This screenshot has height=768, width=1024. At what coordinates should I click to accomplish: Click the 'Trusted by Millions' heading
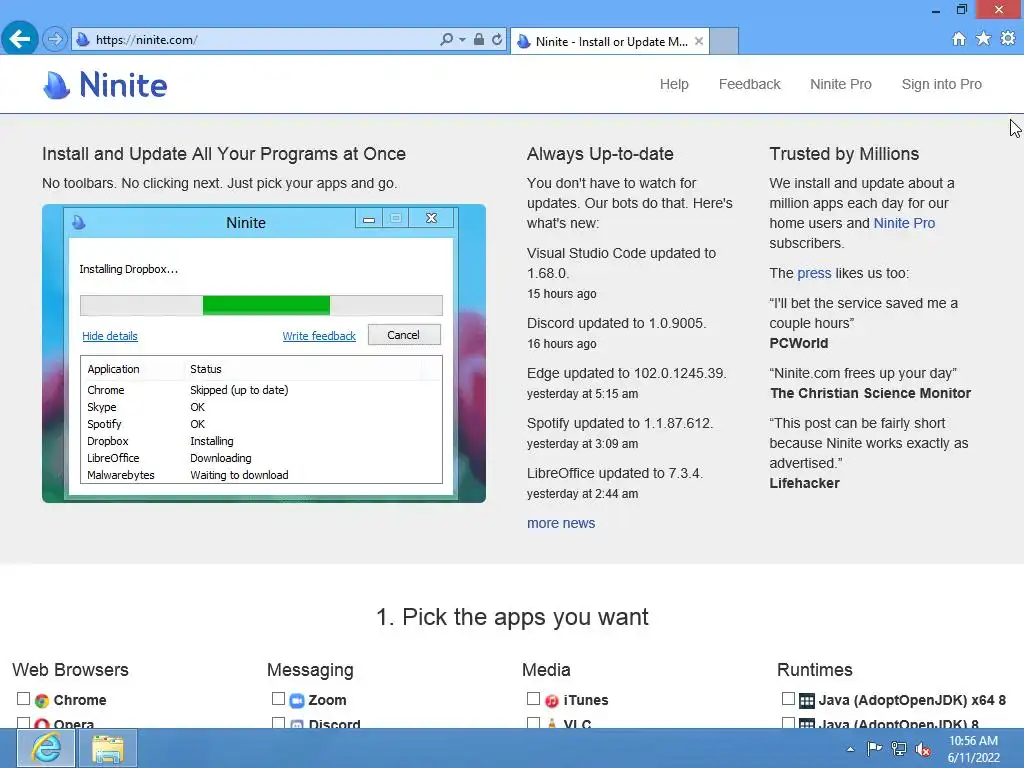[844, 154]
